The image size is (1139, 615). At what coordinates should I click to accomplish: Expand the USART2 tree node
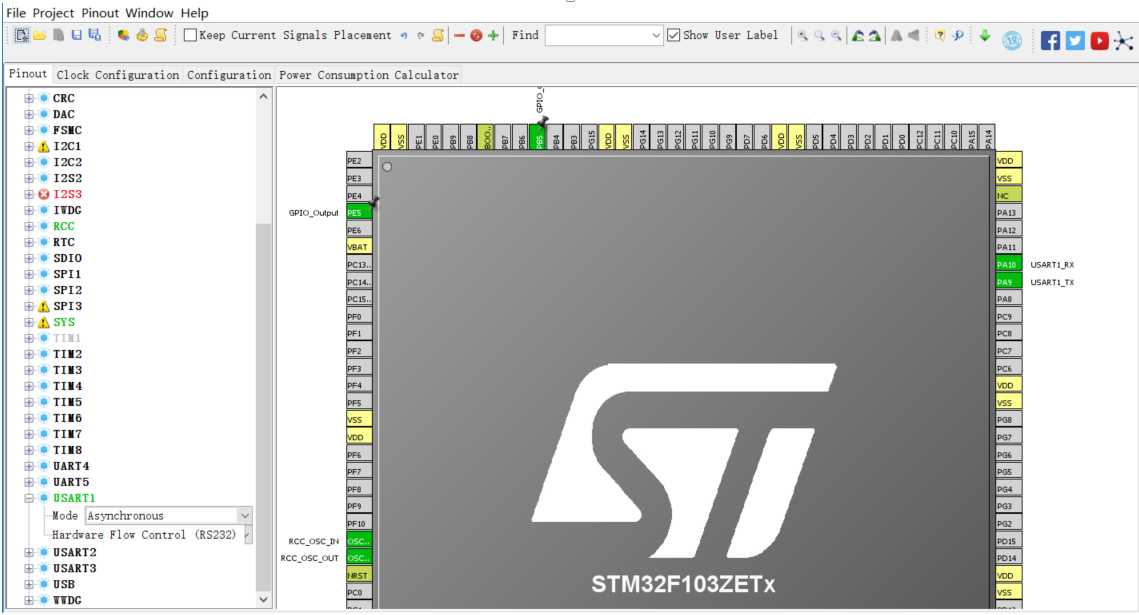point(28,552)
